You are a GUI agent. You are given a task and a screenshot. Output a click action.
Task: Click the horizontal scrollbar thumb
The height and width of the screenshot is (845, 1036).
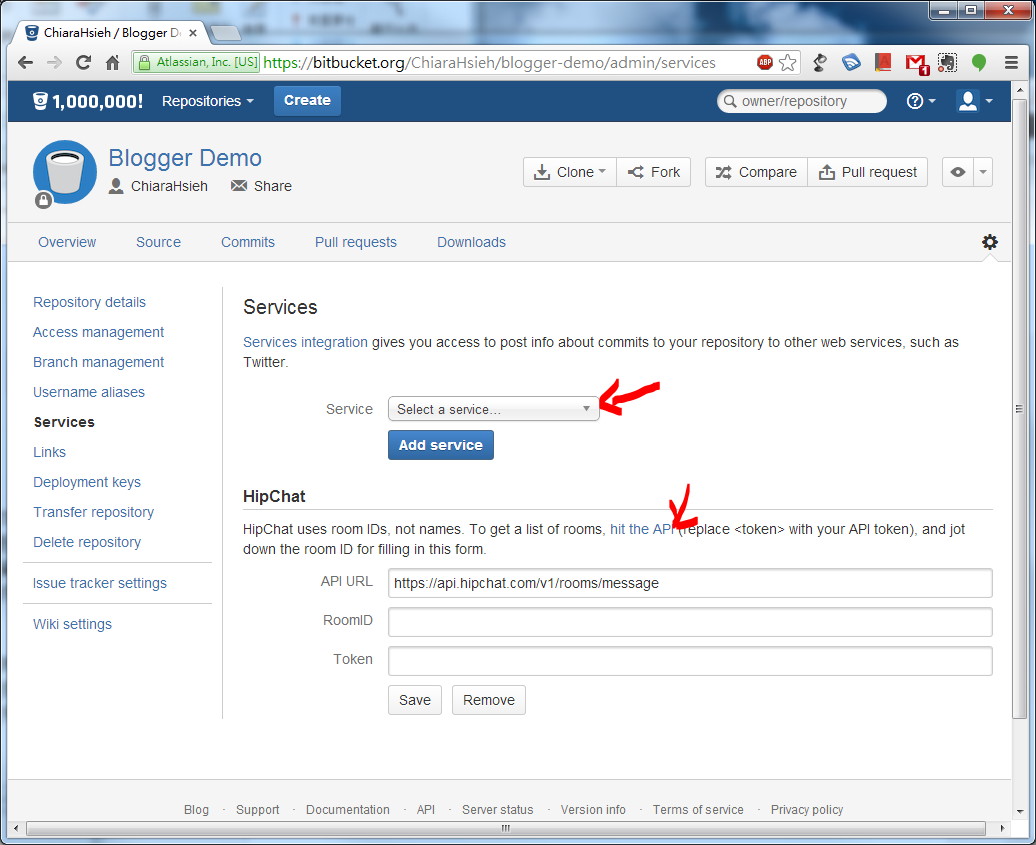pyautogui.click(x=505, y=828)
